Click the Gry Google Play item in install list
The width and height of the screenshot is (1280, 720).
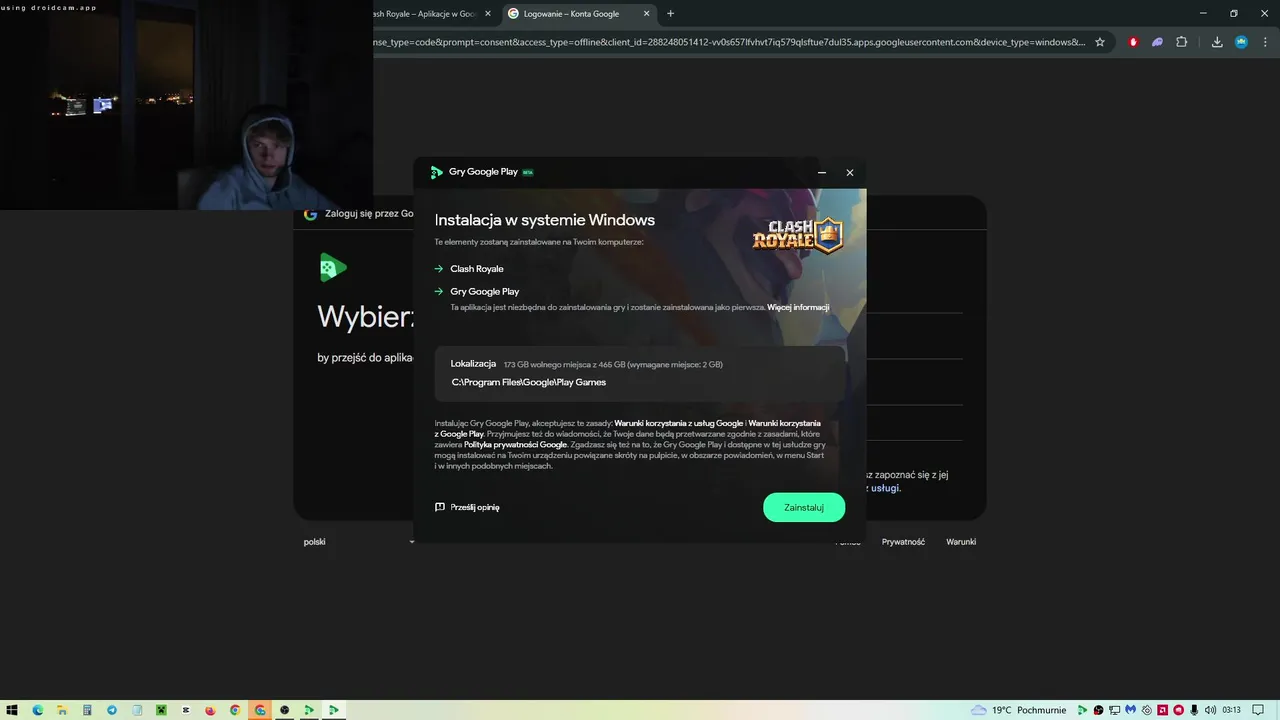(x=485, y=291)
